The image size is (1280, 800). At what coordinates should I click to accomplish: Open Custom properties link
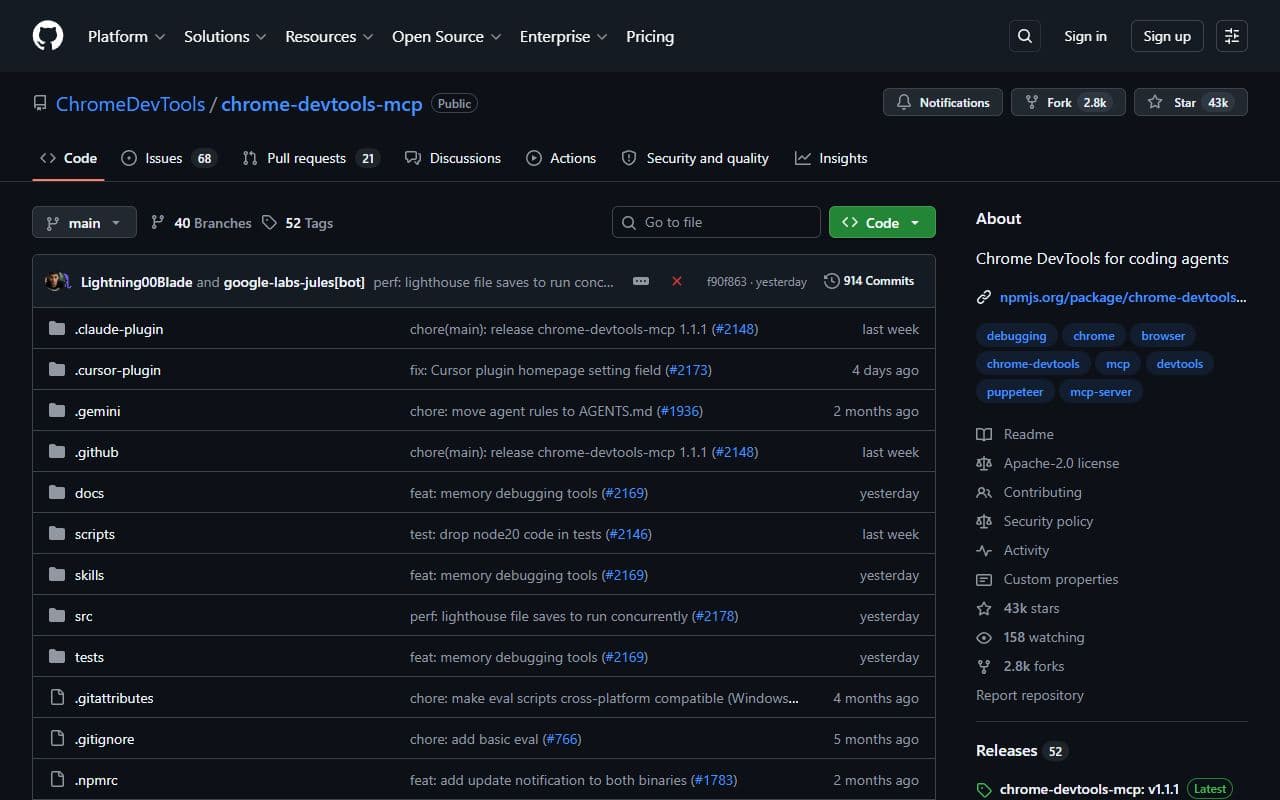tap(1061, 579)
